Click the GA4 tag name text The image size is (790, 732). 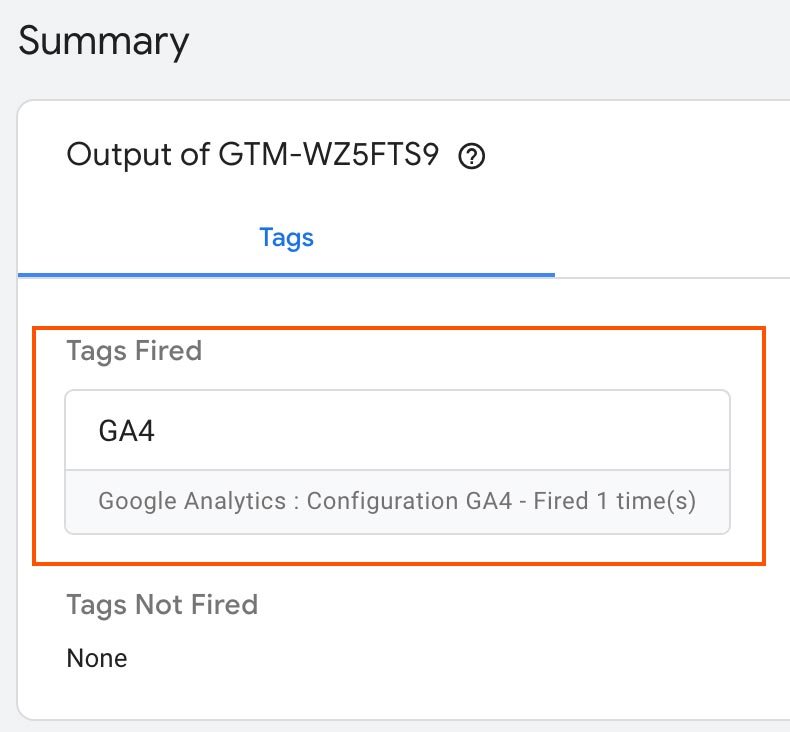(x=126, y=431)
